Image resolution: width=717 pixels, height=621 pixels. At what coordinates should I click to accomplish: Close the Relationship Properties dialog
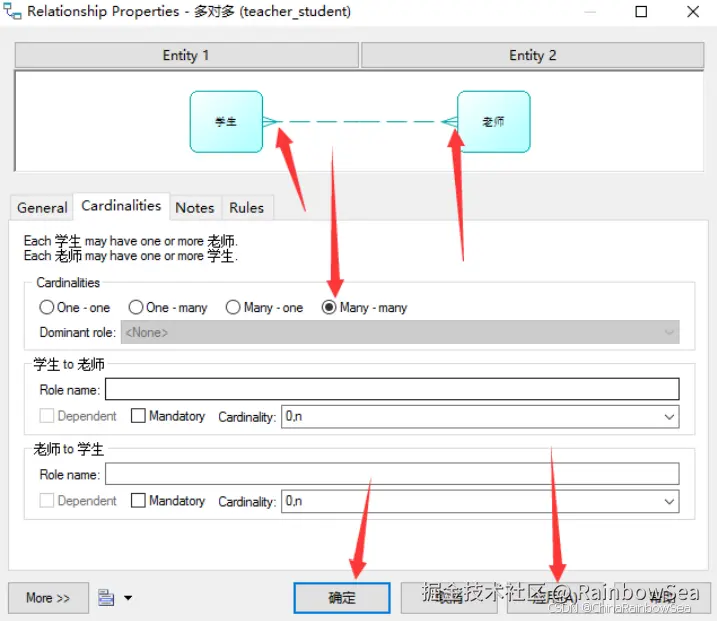coord(693,11)
